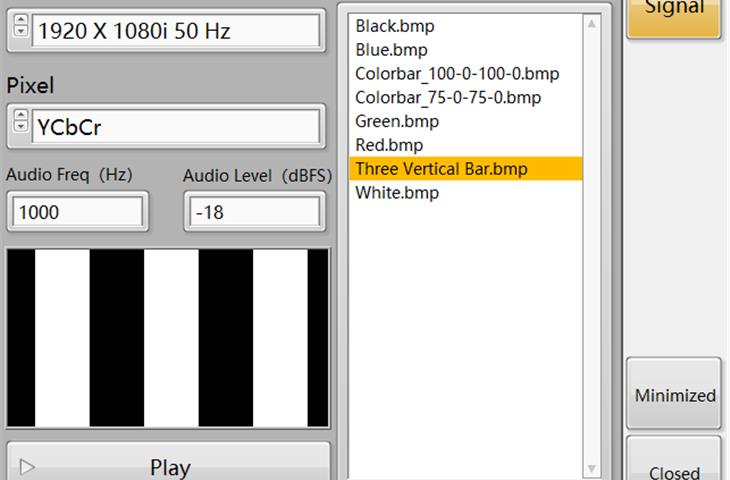The width and height of the screenshot is (730, 480).
Task: Click the Audio Freq input field
Action: (77, 212)
